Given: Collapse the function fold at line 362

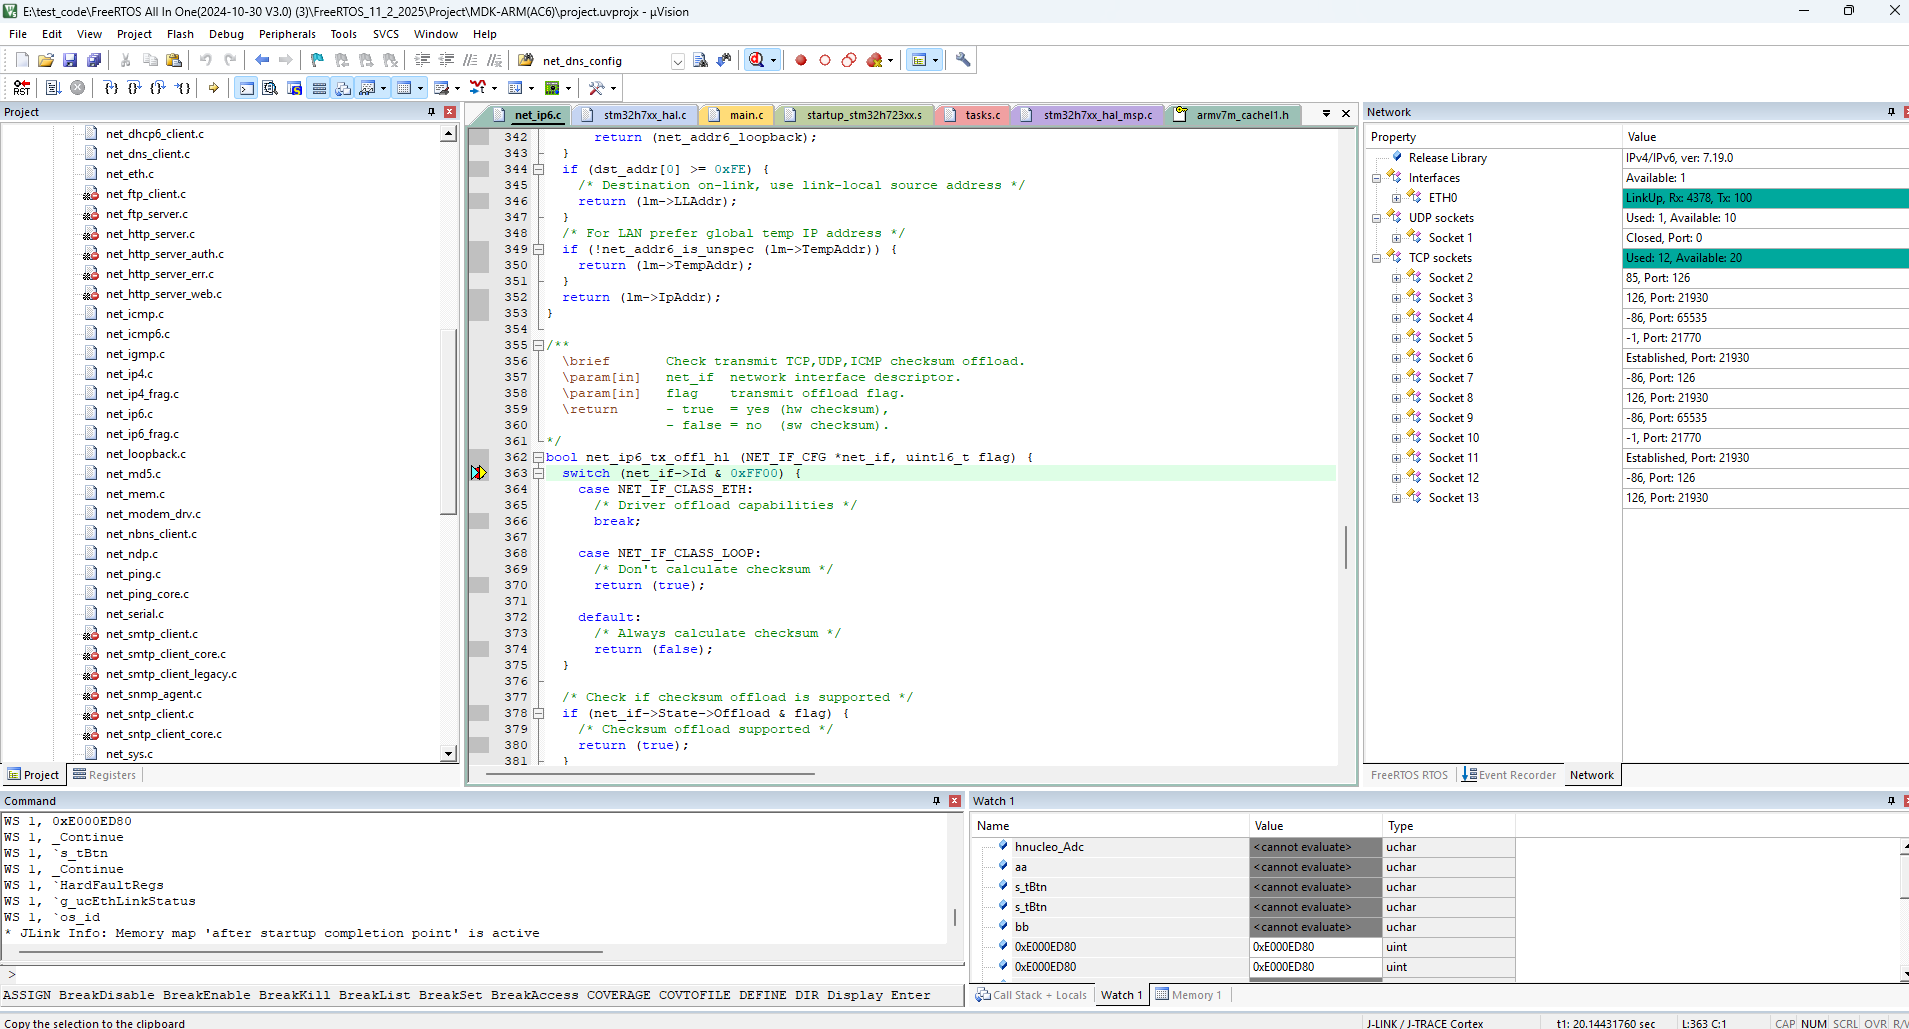Looking at the screenshot, I should point(538,457).
